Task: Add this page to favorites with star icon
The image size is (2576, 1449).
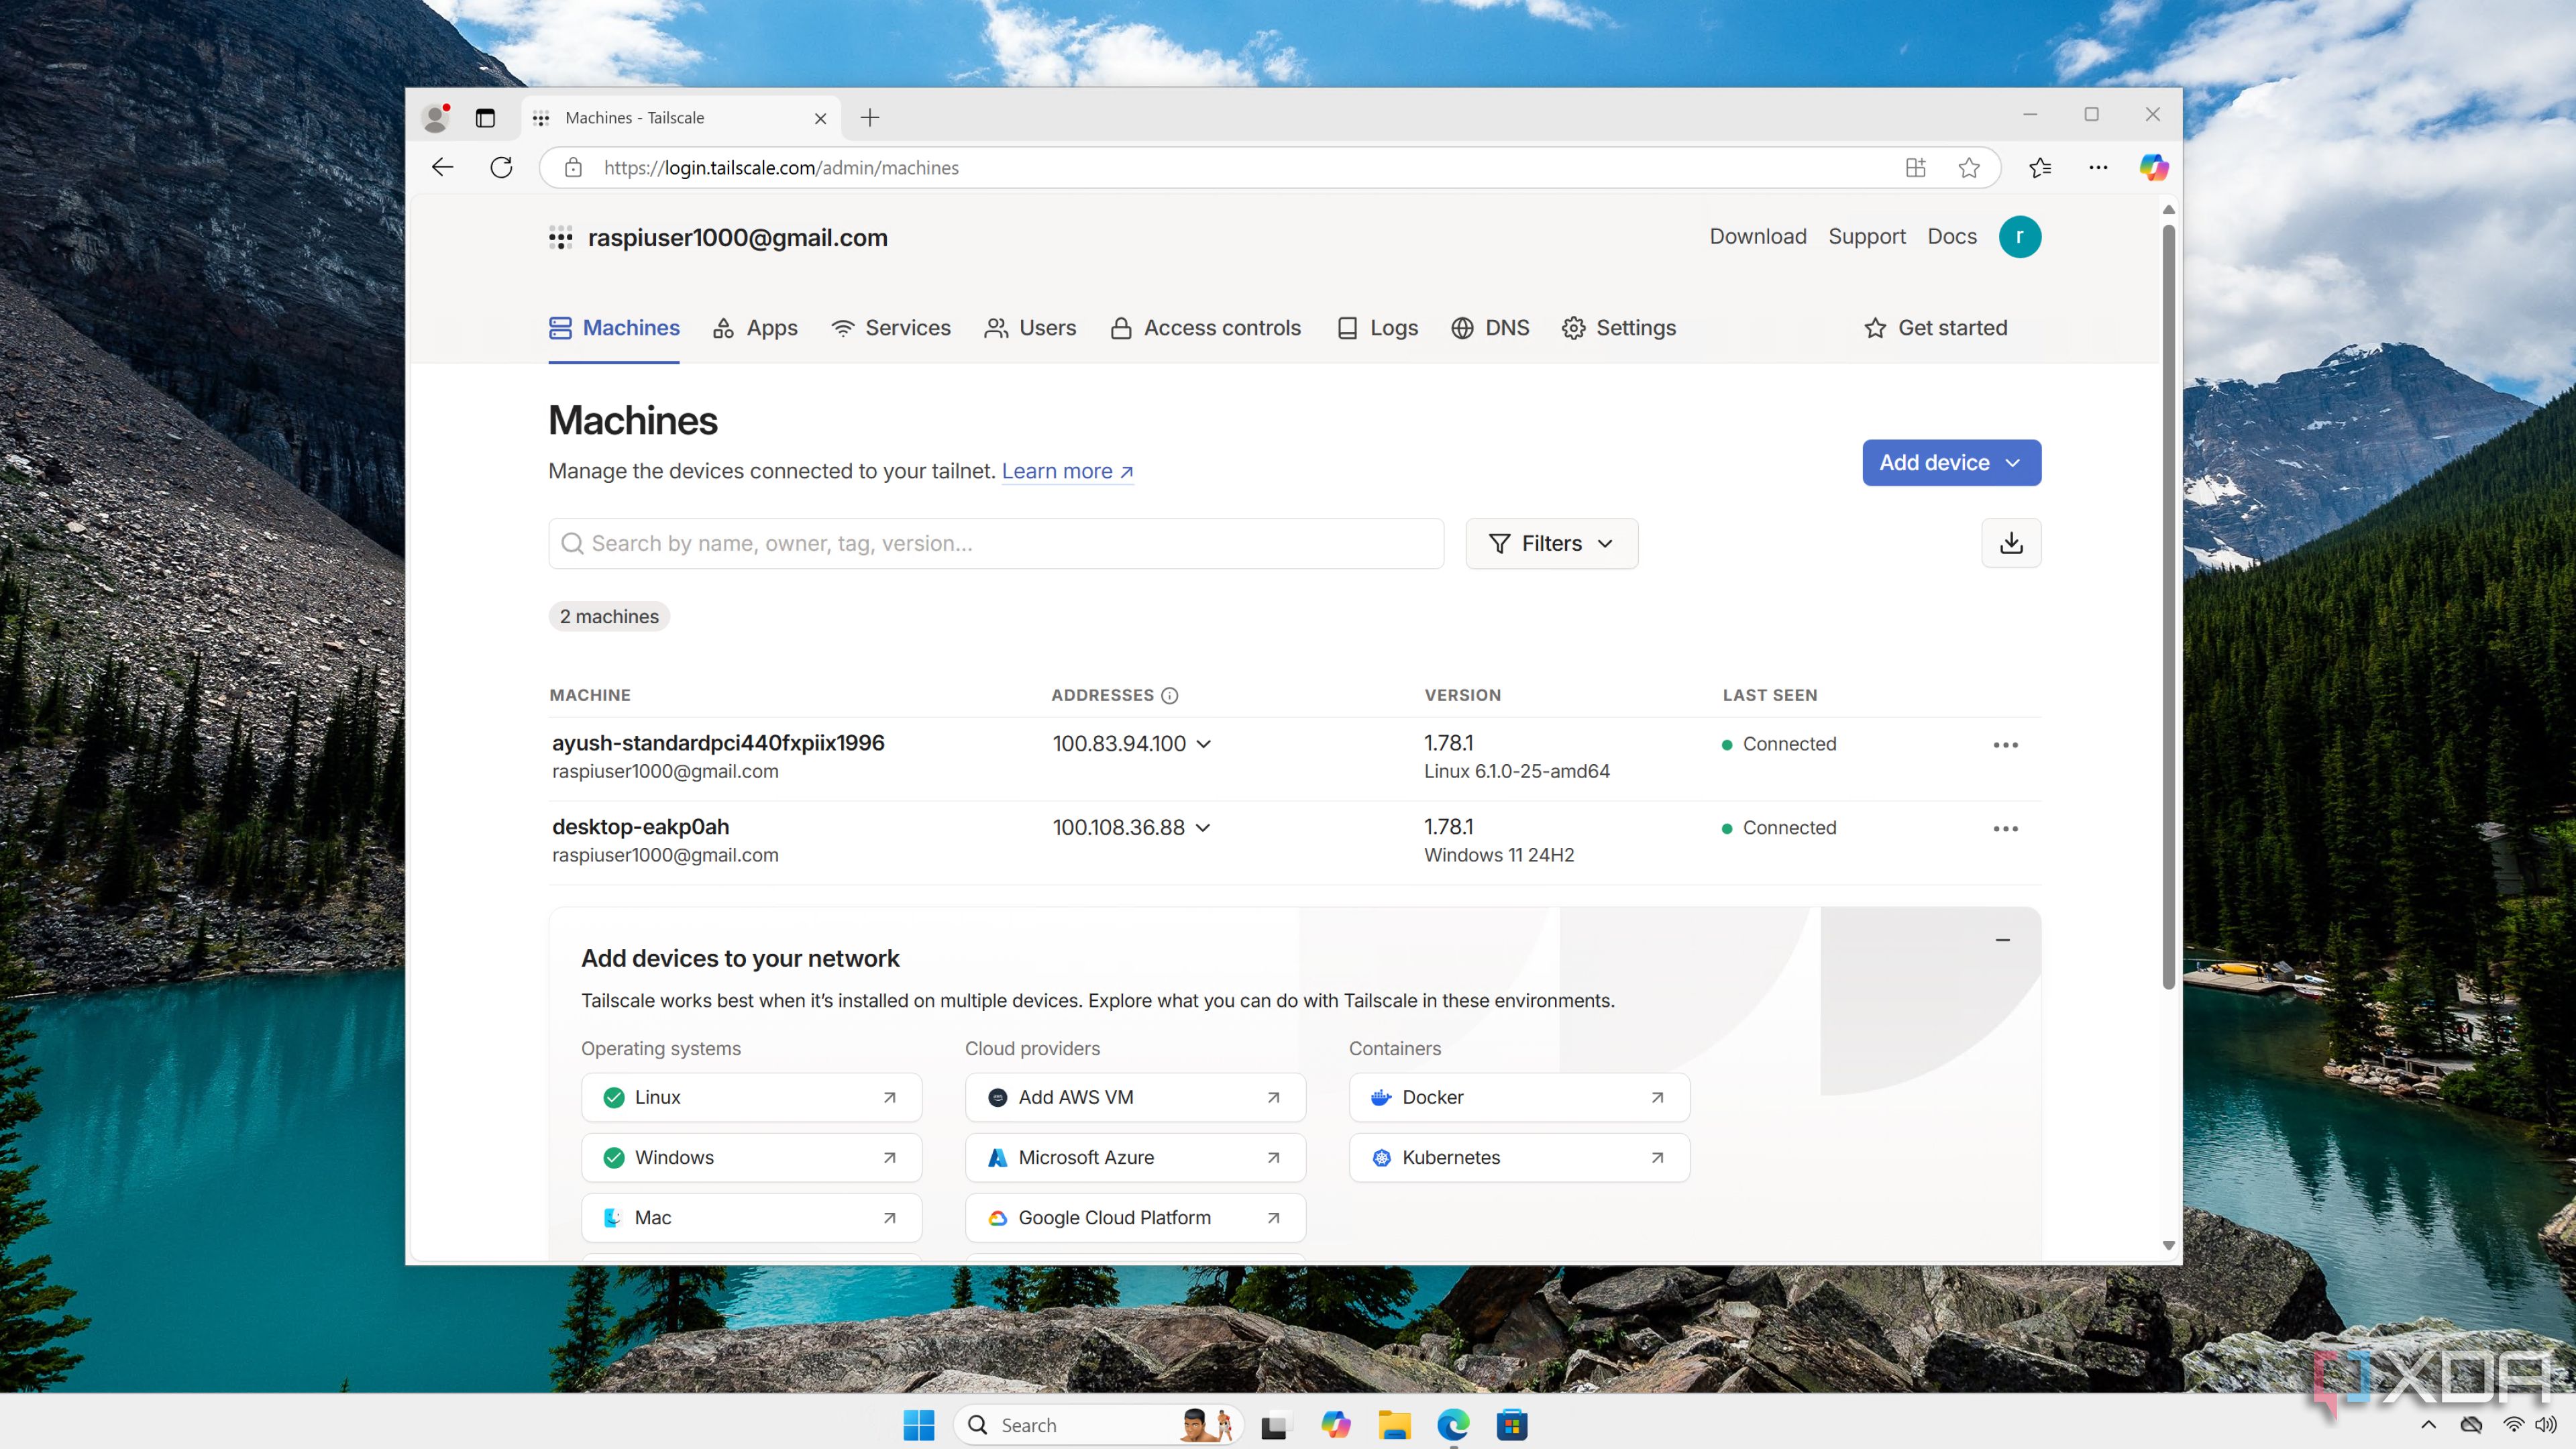Action: click(x=1968, y=167)
